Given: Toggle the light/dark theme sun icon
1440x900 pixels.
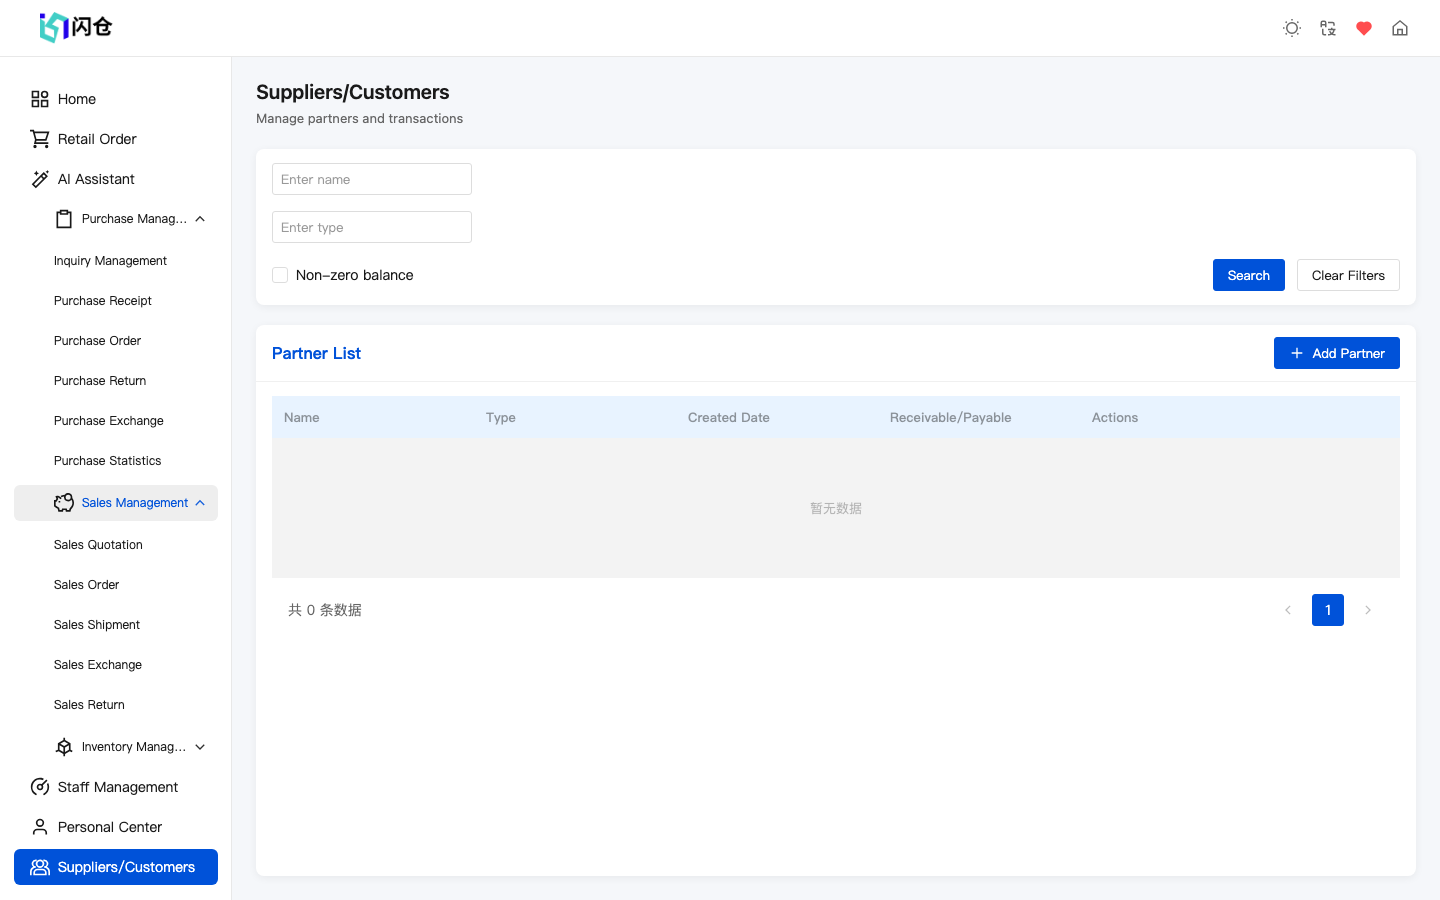Looking at the screenshot, I should click(1291, 28).
